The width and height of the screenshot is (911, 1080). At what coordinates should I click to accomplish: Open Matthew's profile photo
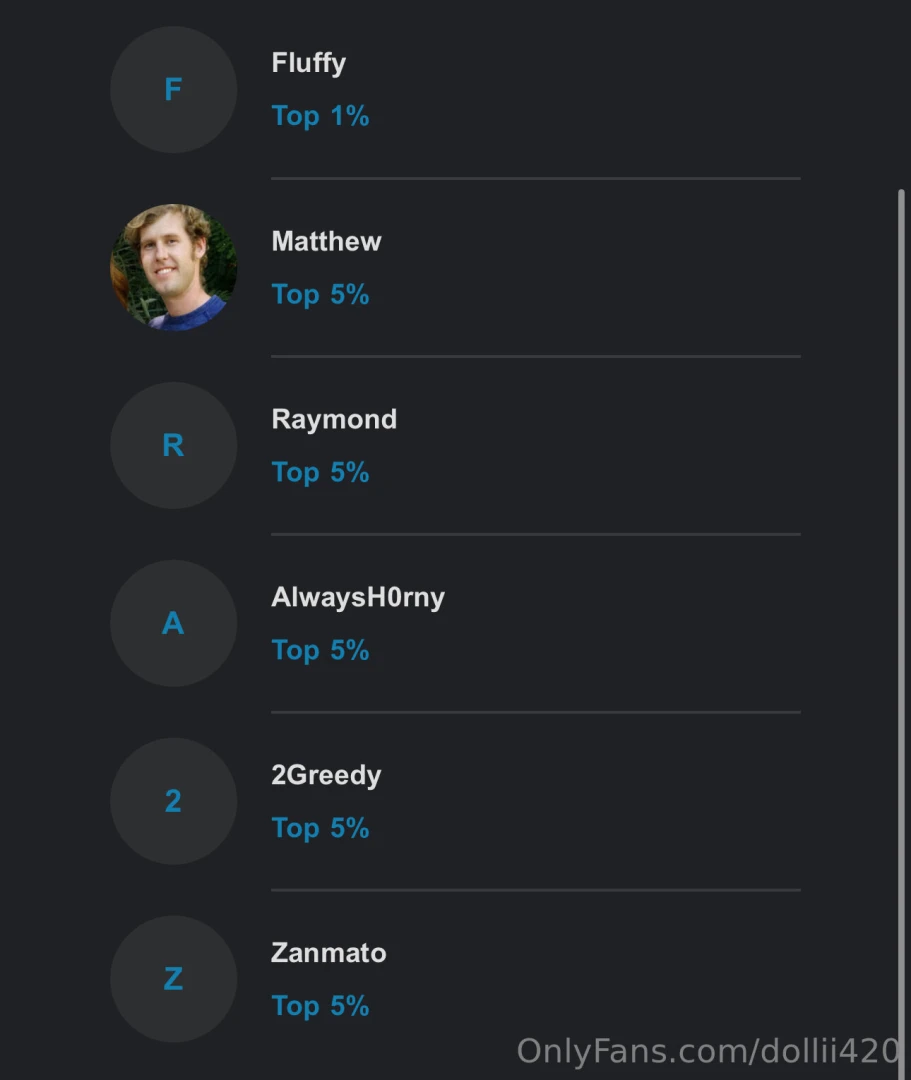pos(173,267)
